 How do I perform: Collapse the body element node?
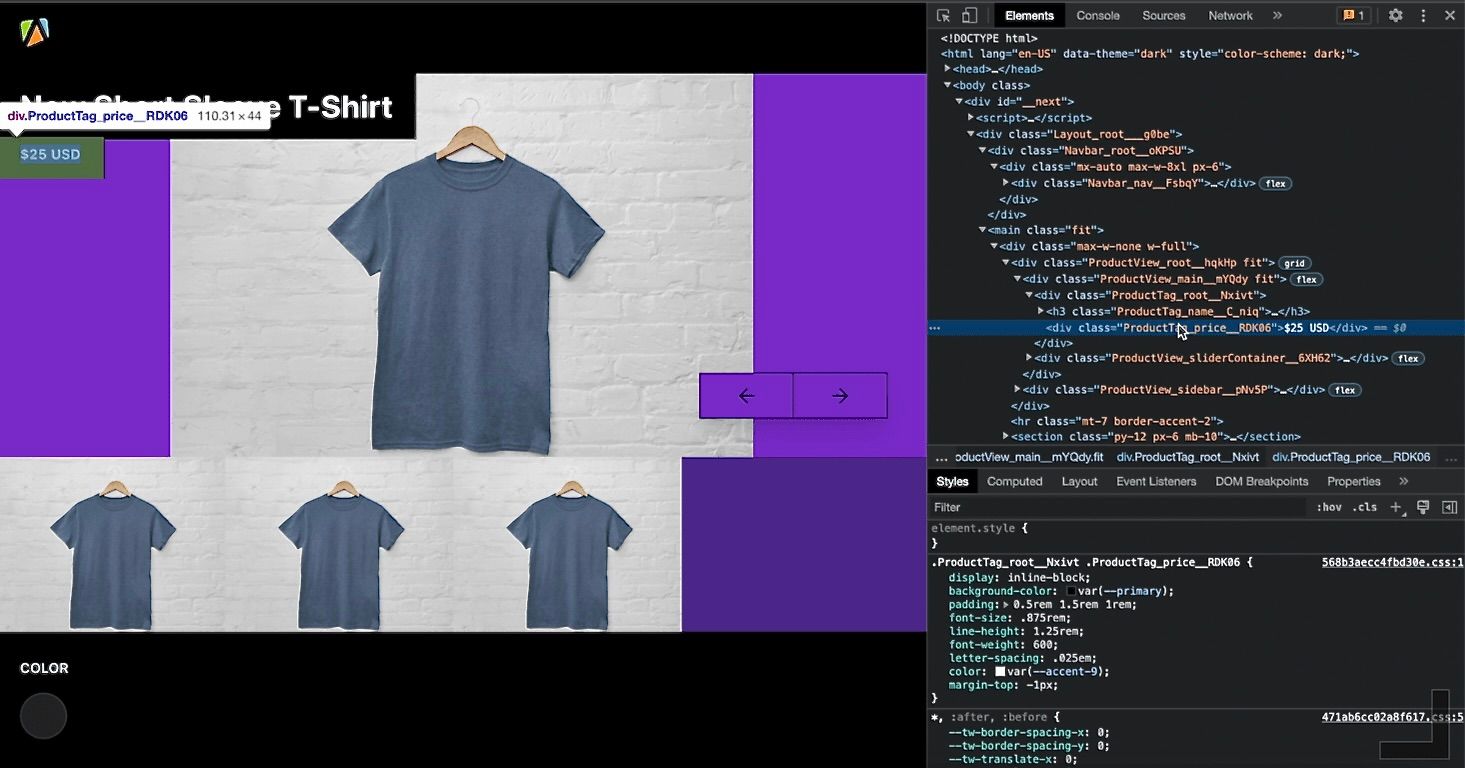click(x=947, y=85)
